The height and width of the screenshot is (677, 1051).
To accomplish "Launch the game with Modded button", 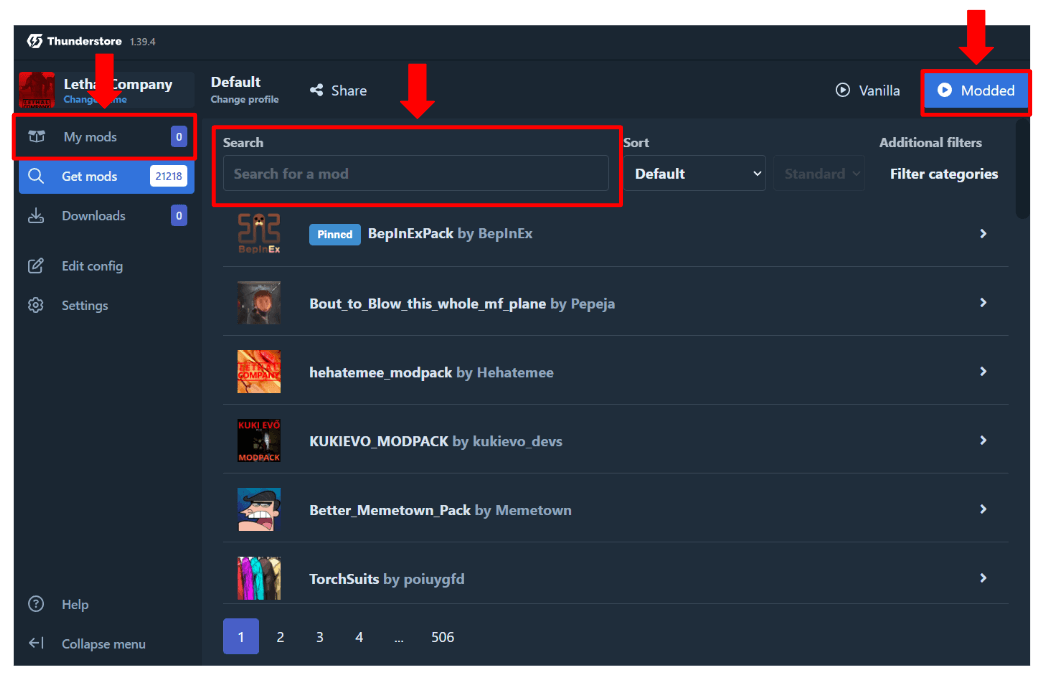I will click(976, 90).
